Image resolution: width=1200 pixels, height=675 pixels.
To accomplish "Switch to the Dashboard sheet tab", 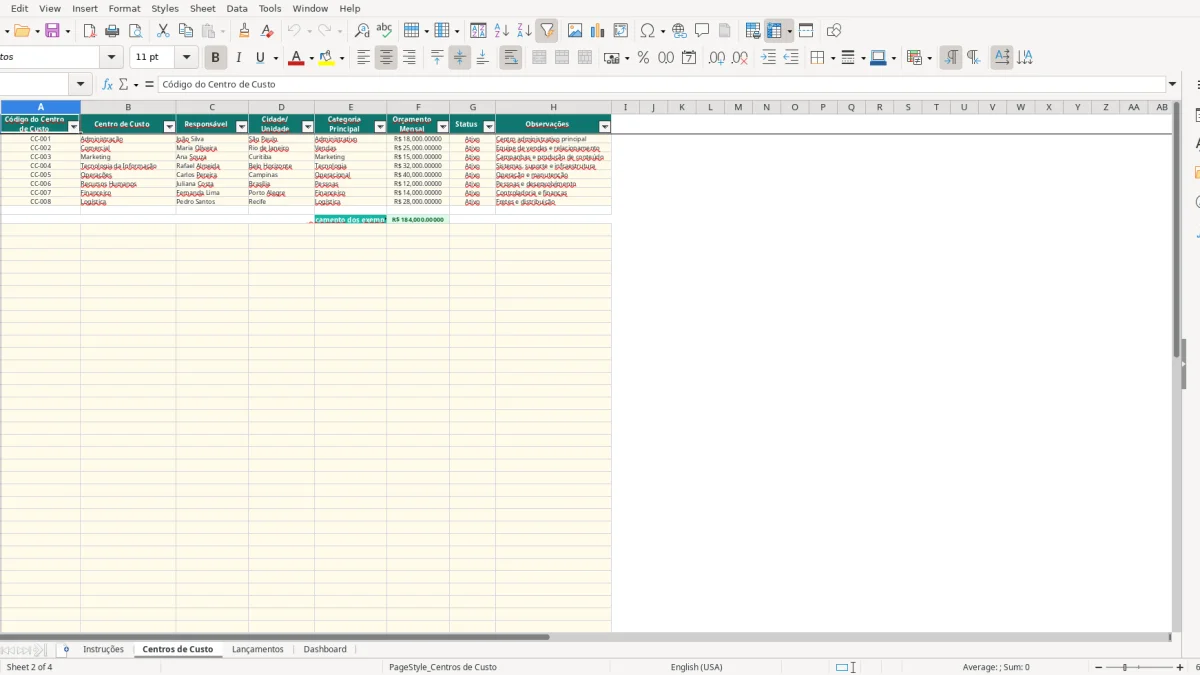I will [x=325, y=649].
